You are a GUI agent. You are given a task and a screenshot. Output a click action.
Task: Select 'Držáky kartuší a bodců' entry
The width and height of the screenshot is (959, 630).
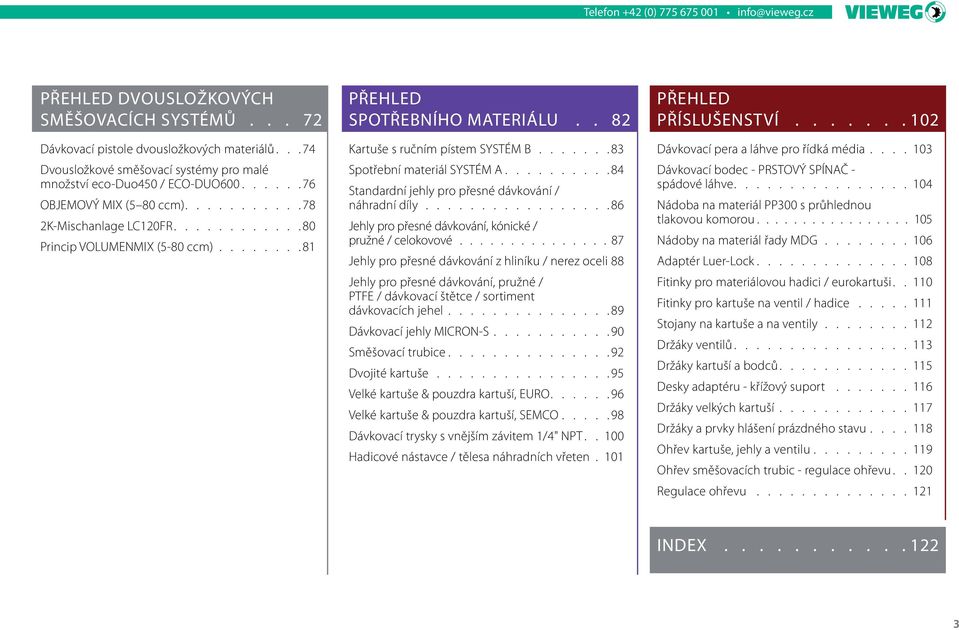tap(794, 365)
